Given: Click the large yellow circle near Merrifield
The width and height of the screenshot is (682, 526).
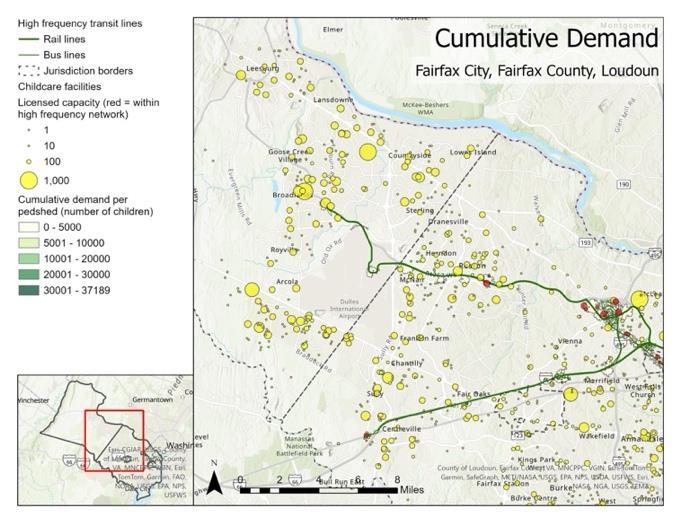Looking at the screenshot, I should point(570,394).
